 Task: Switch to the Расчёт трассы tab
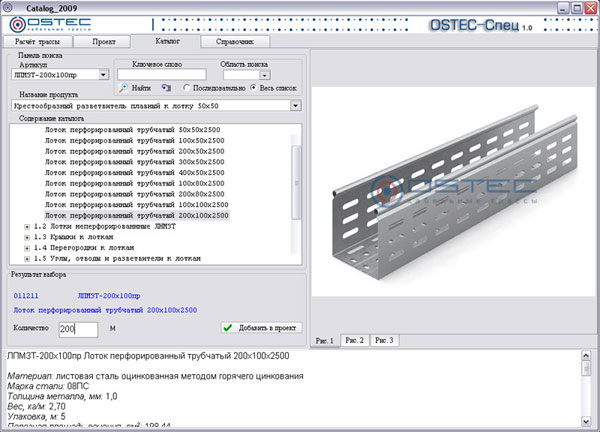point(37,42)
